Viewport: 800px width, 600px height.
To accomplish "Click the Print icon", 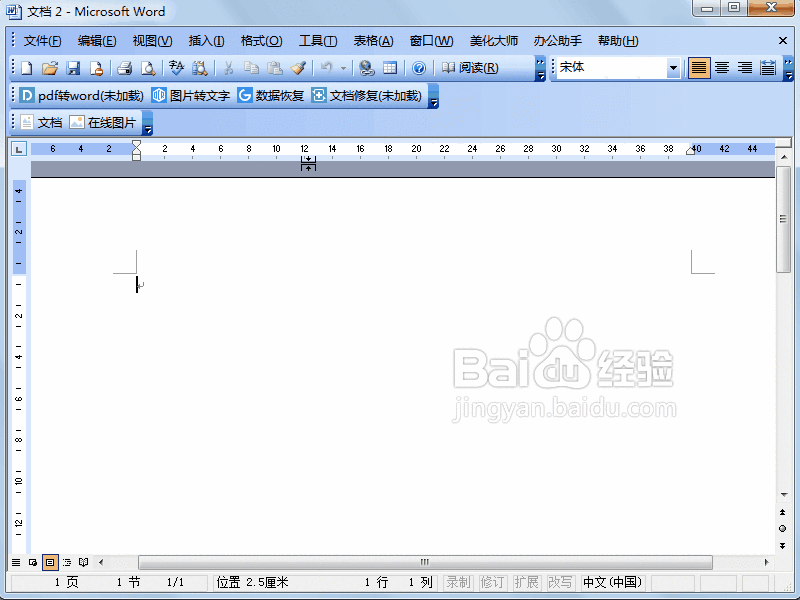I will pos(124,68).
